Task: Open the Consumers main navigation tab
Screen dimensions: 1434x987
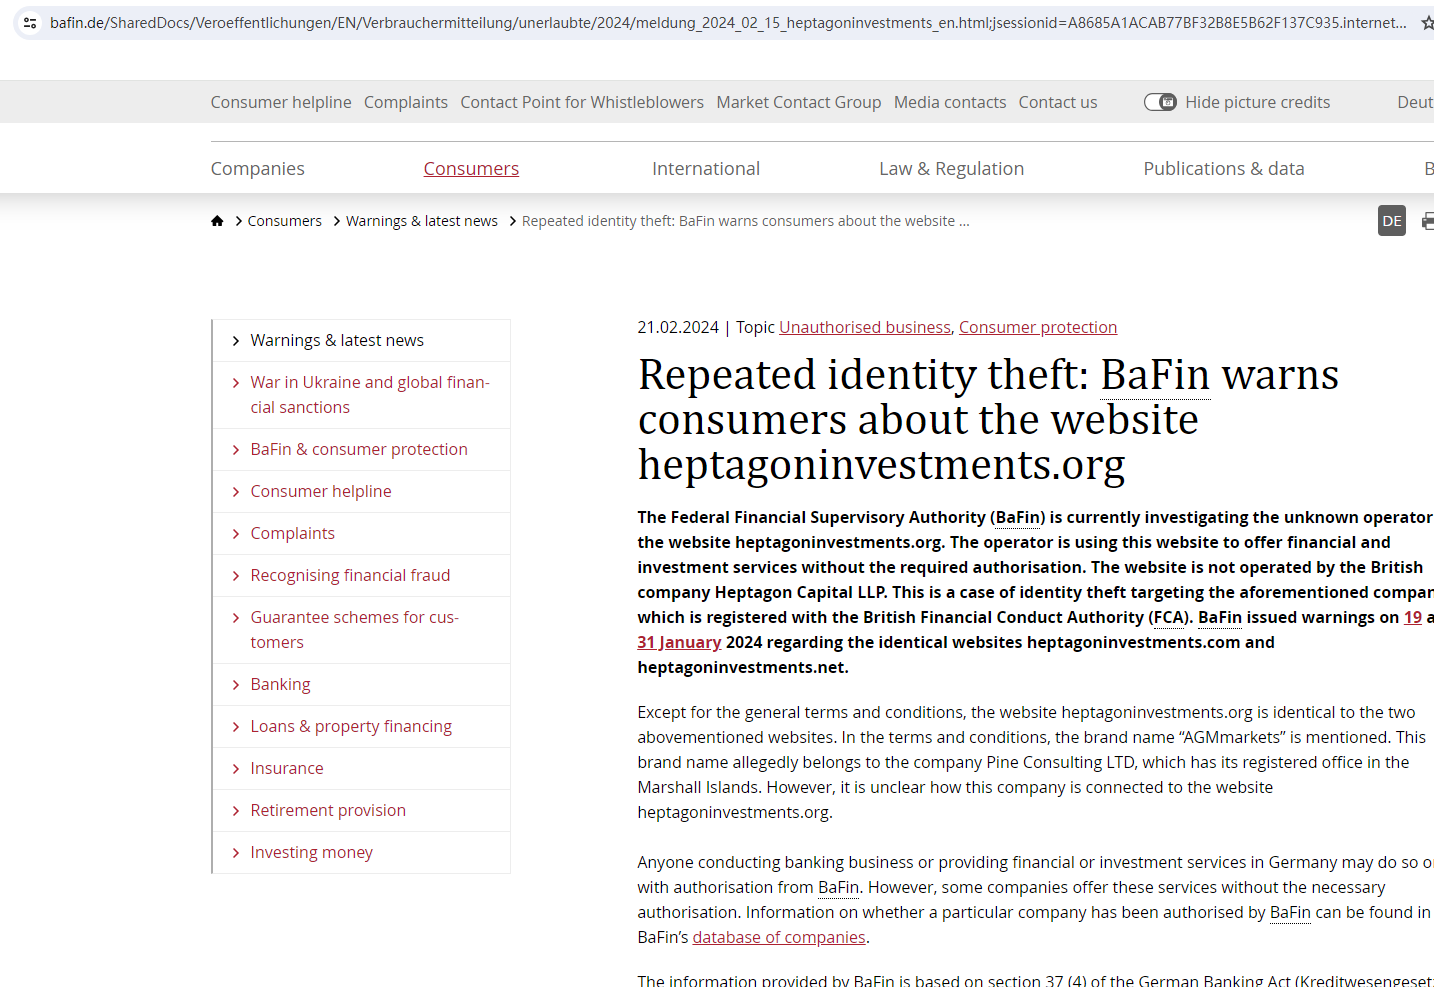Action: tap(471, 169)
